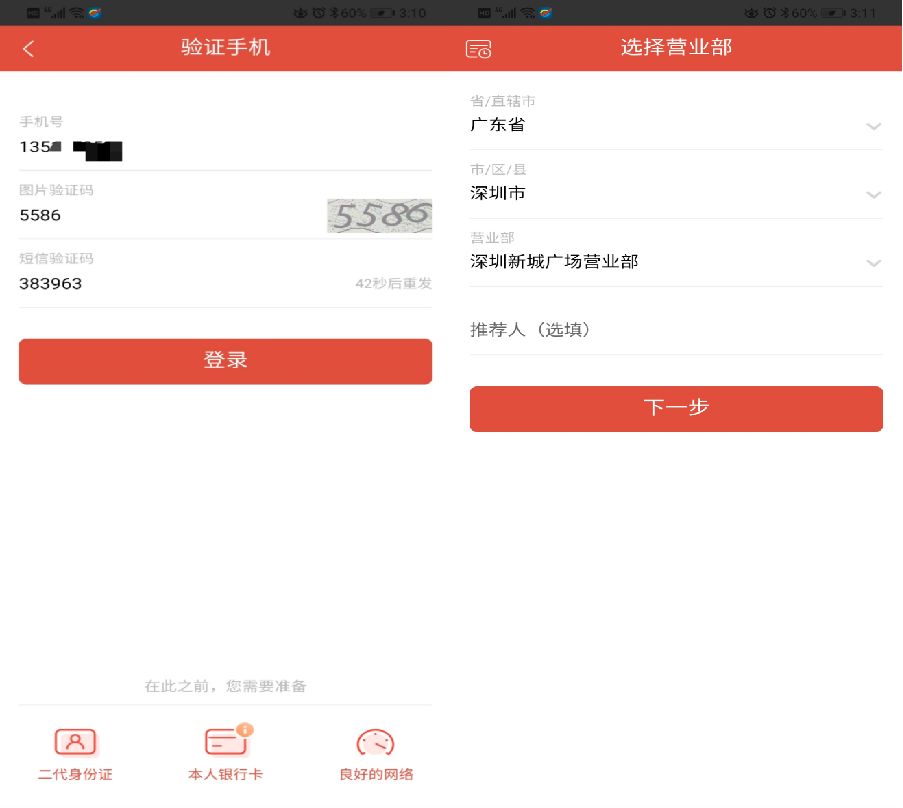Tap the battery icon in right status bar
The height and width of the screenshot is (808, 903).
(833, 13)
